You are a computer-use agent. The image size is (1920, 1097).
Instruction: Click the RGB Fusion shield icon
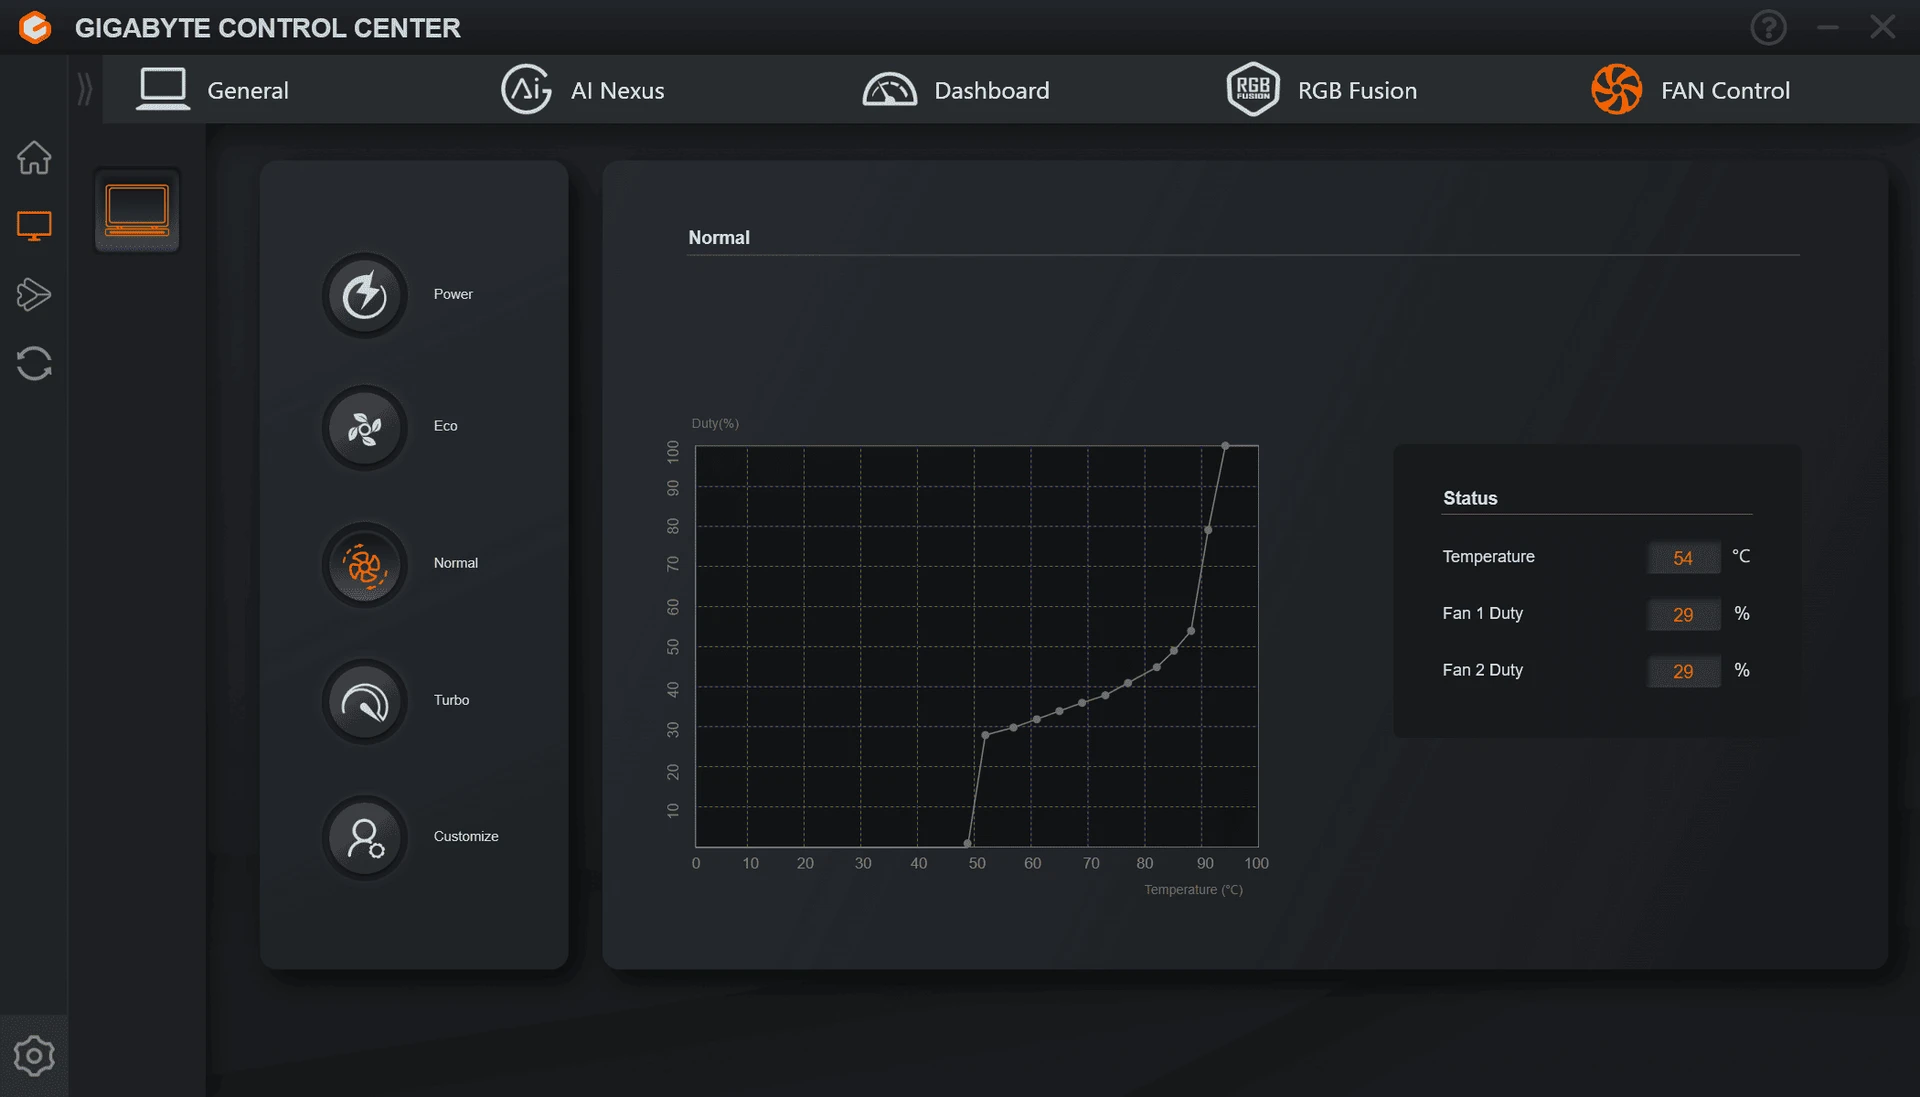coord(1253,89)
